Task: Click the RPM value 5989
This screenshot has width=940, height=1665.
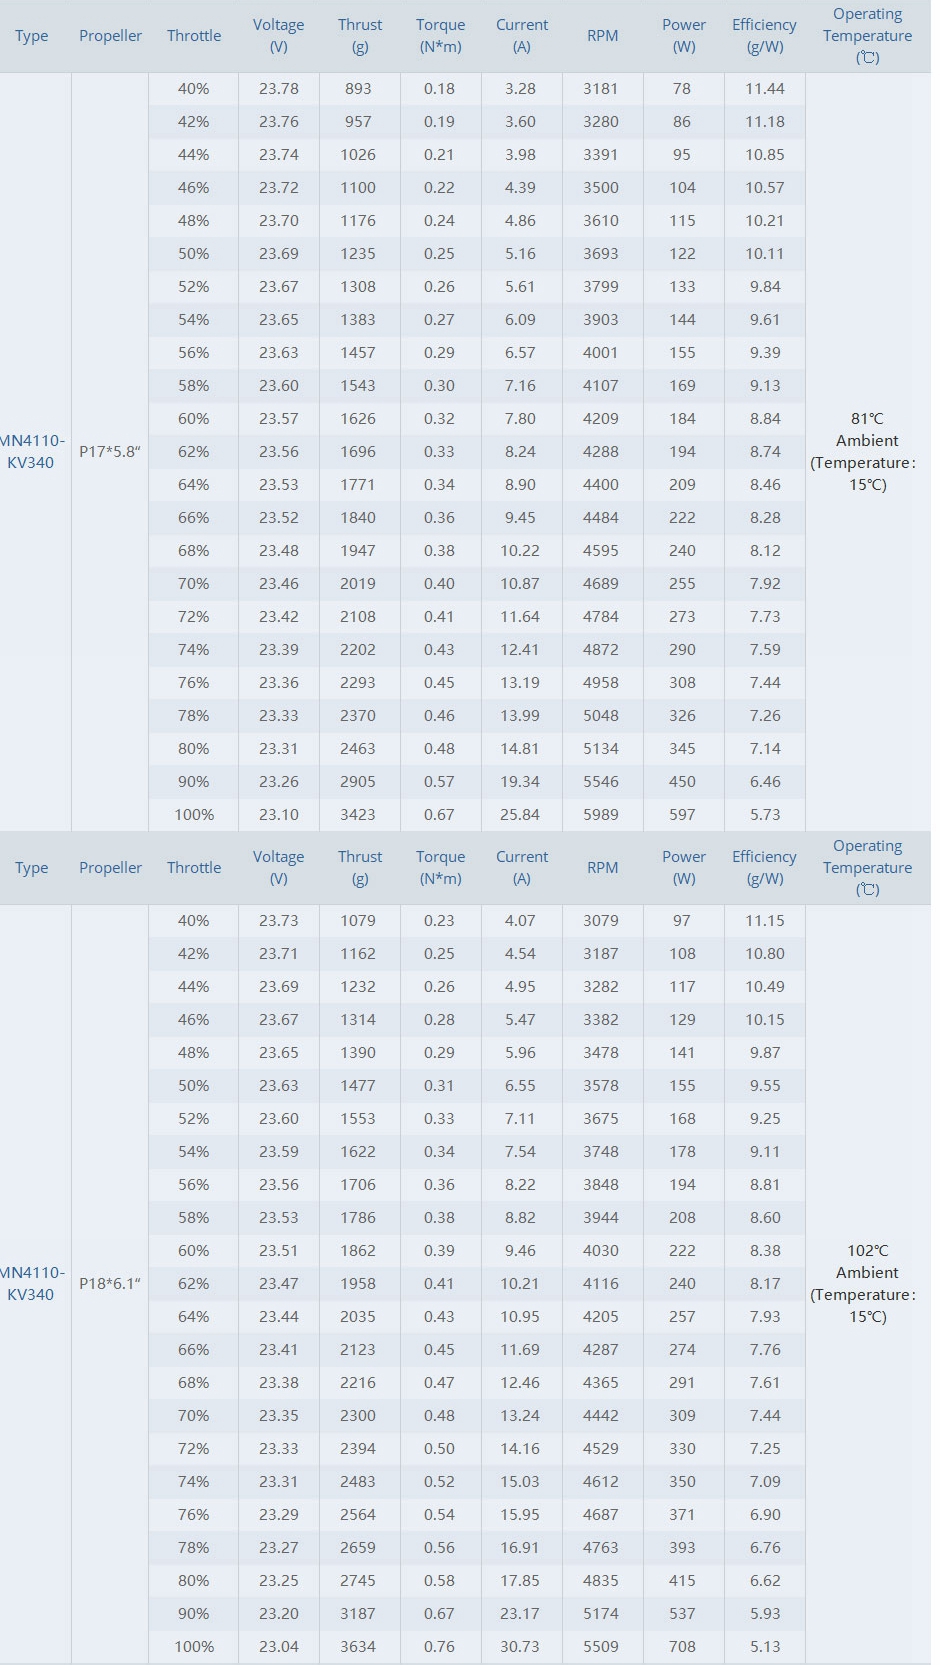Action: (601, 815)
